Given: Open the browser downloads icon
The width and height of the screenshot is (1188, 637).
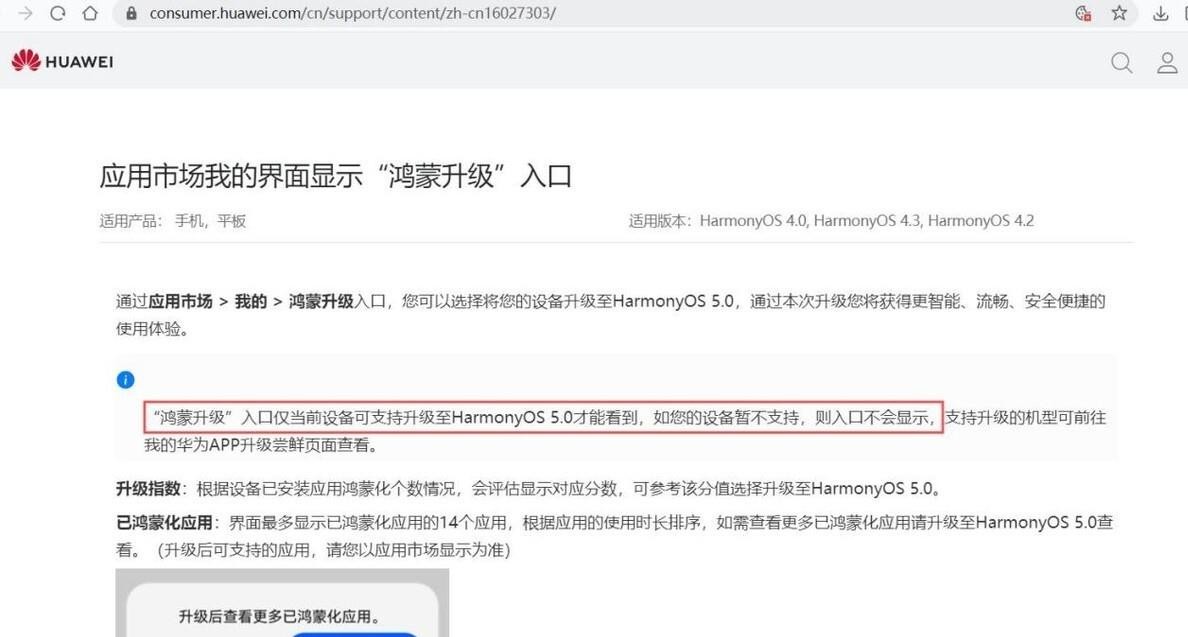Looking at the screenshot, I should (1160, 13).
